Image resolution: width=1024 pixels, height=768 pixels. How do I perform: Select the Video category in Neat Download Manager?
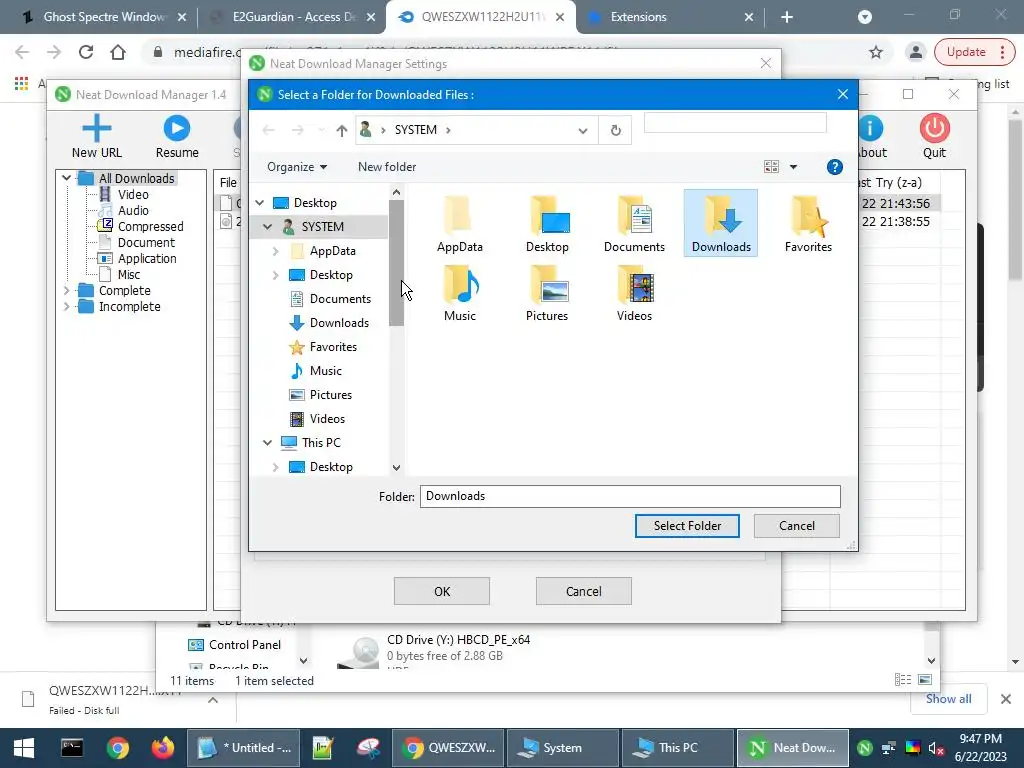point(133,194)
